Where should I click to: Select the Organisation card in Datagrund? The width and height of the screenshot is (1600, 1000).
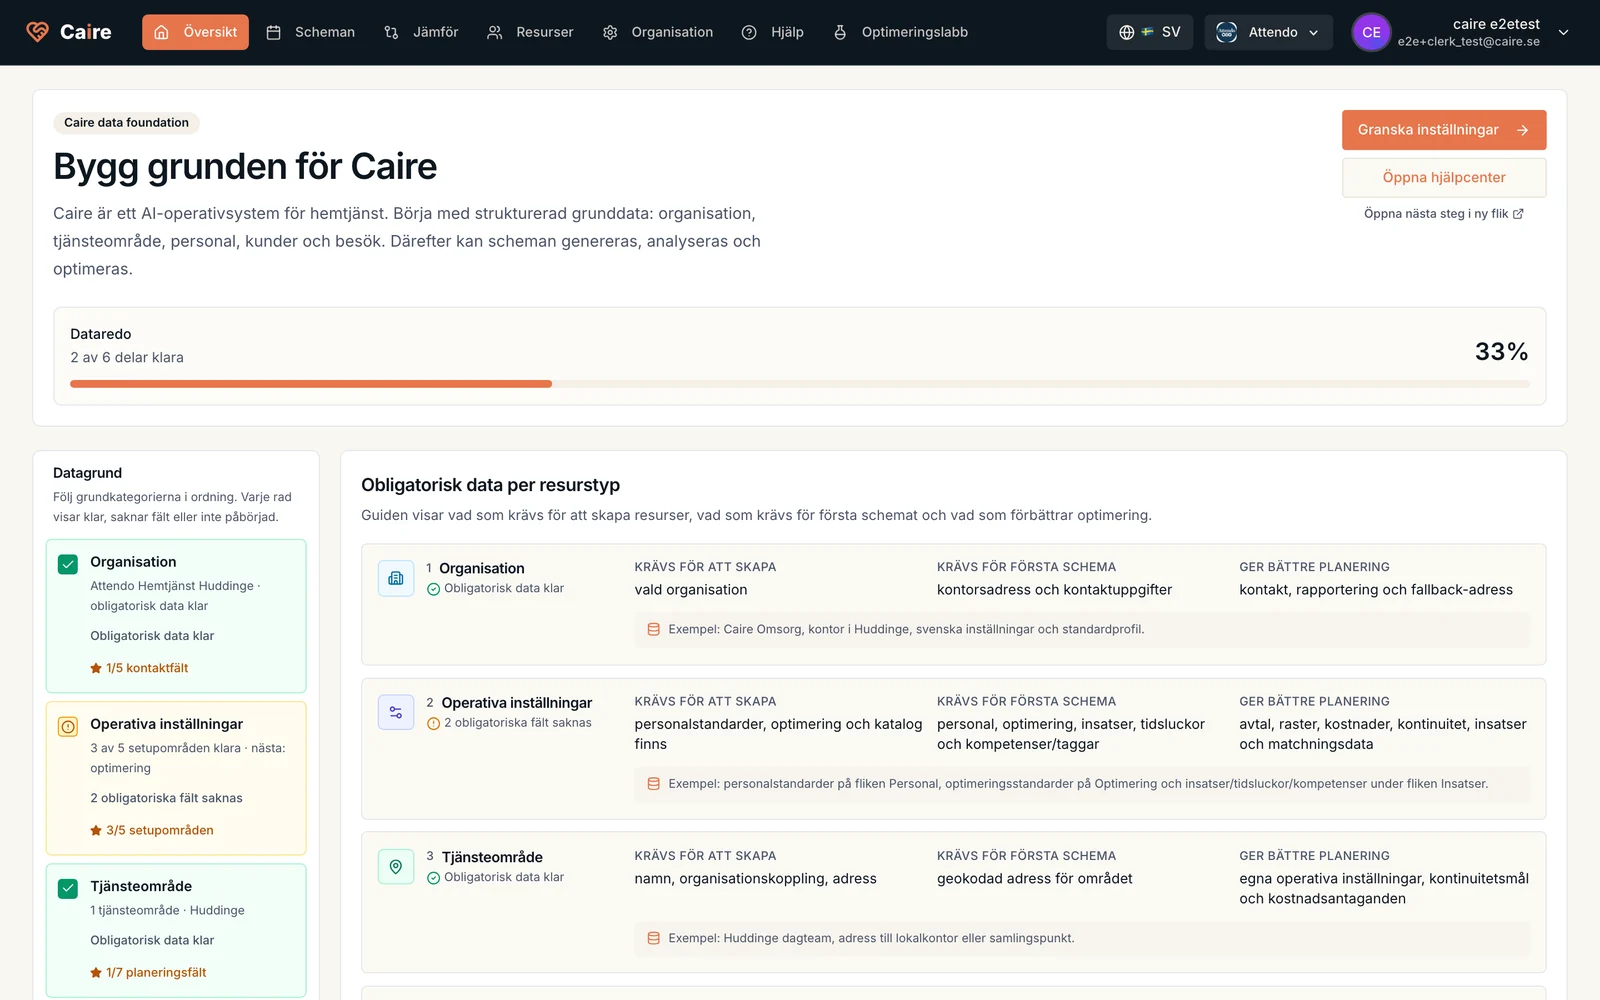tap(176, 616)
